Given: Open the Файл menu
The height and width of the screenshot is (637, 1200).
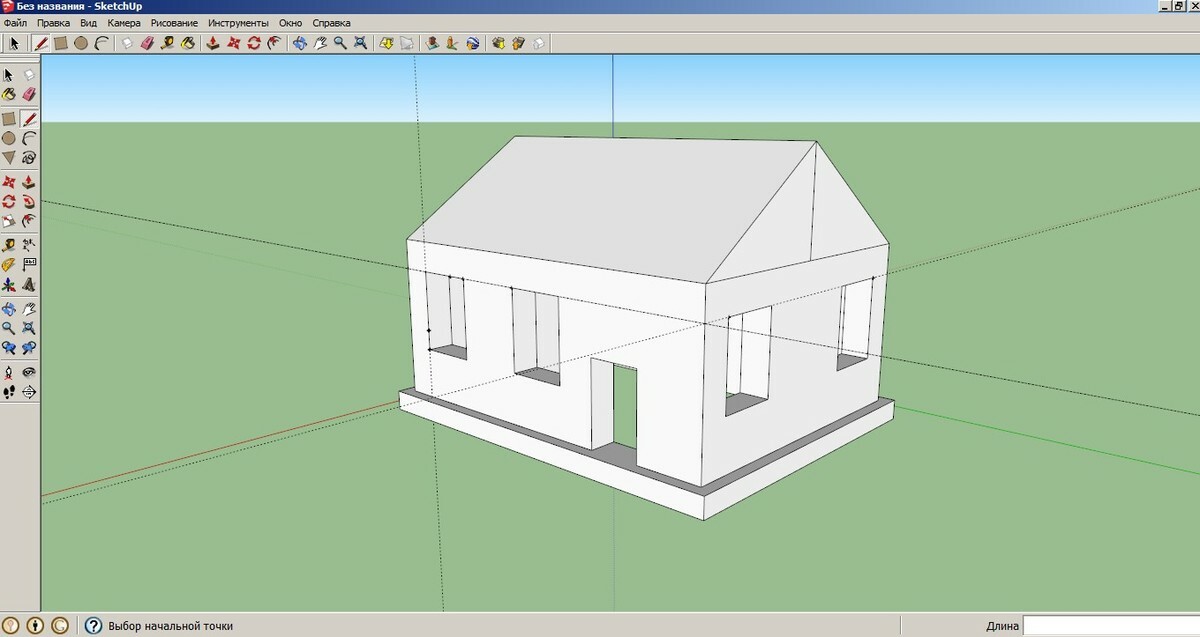Looking at the screenshot, I should coord(15,22).
